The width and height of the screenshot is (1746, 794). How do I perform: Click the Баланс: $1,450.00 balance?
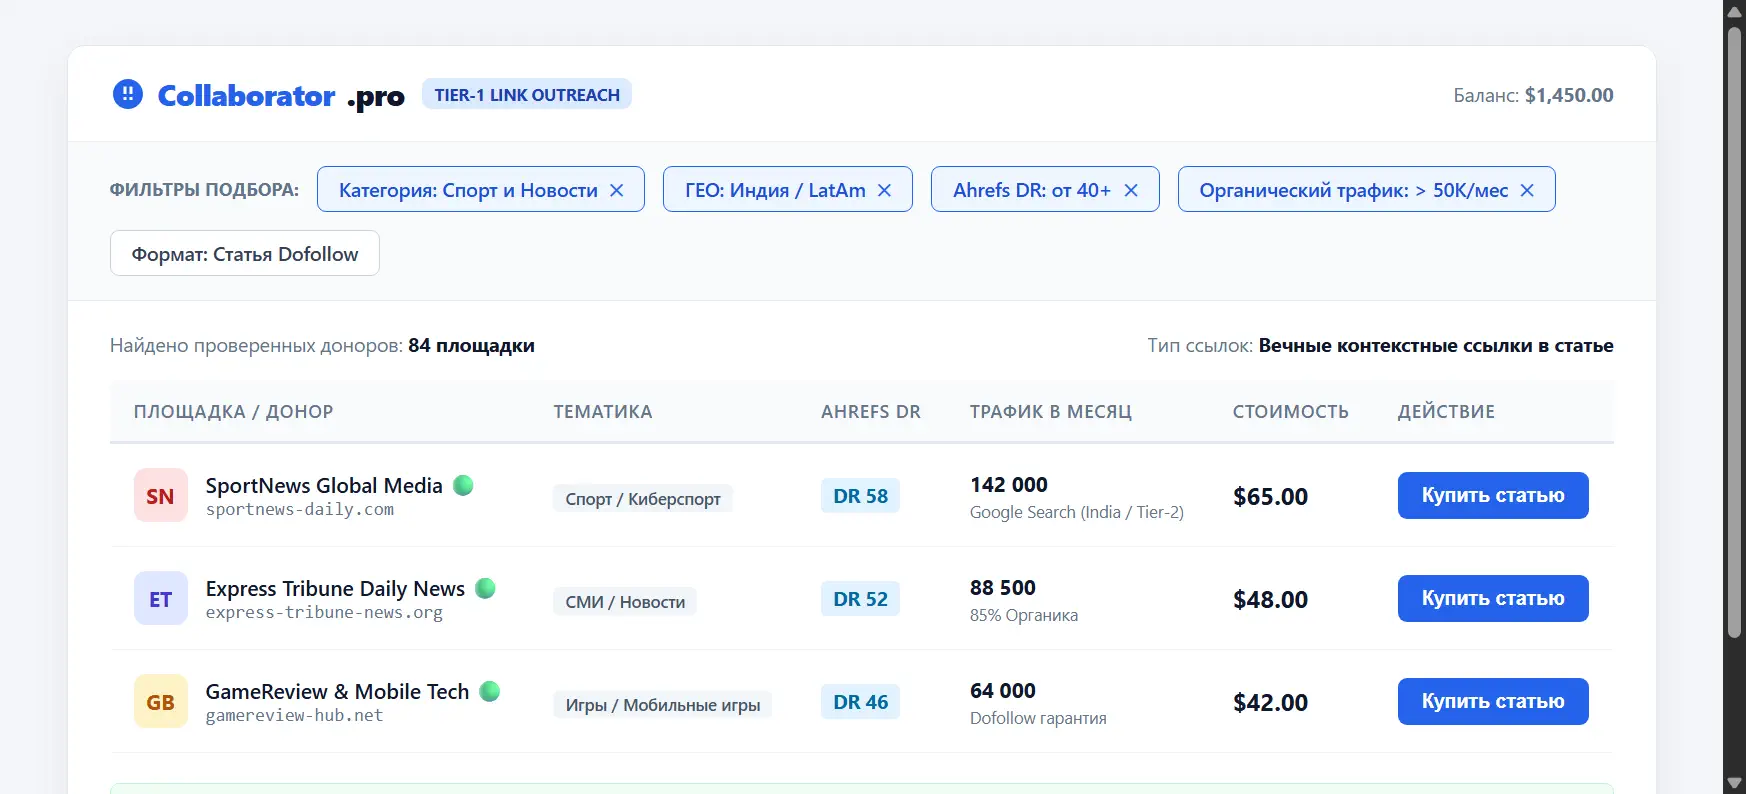pyautogui.click(x=1533, y=95)
